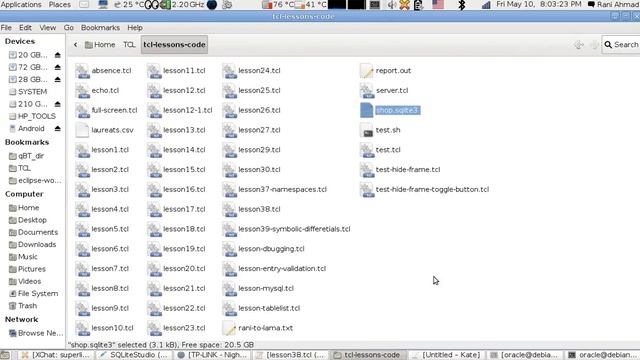Click the date and time clock
Image resolution: width=640 pixels, height=360 pixels.
click(539, 4)
